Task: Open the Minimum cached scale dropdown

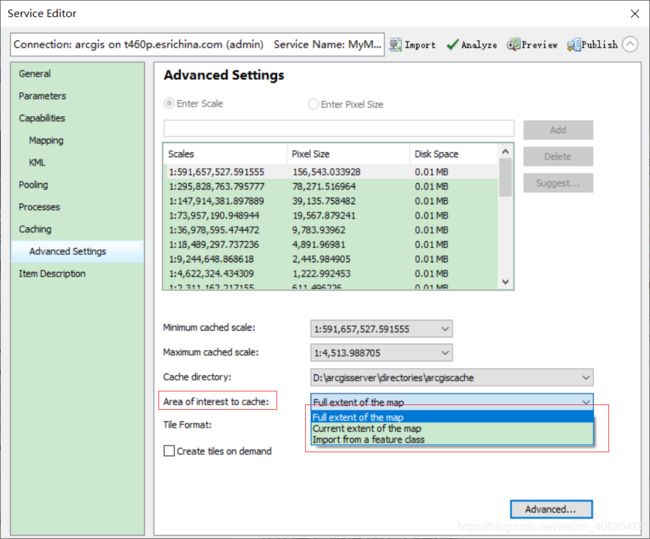Action: pyautogui.click(x=381, y=329)
